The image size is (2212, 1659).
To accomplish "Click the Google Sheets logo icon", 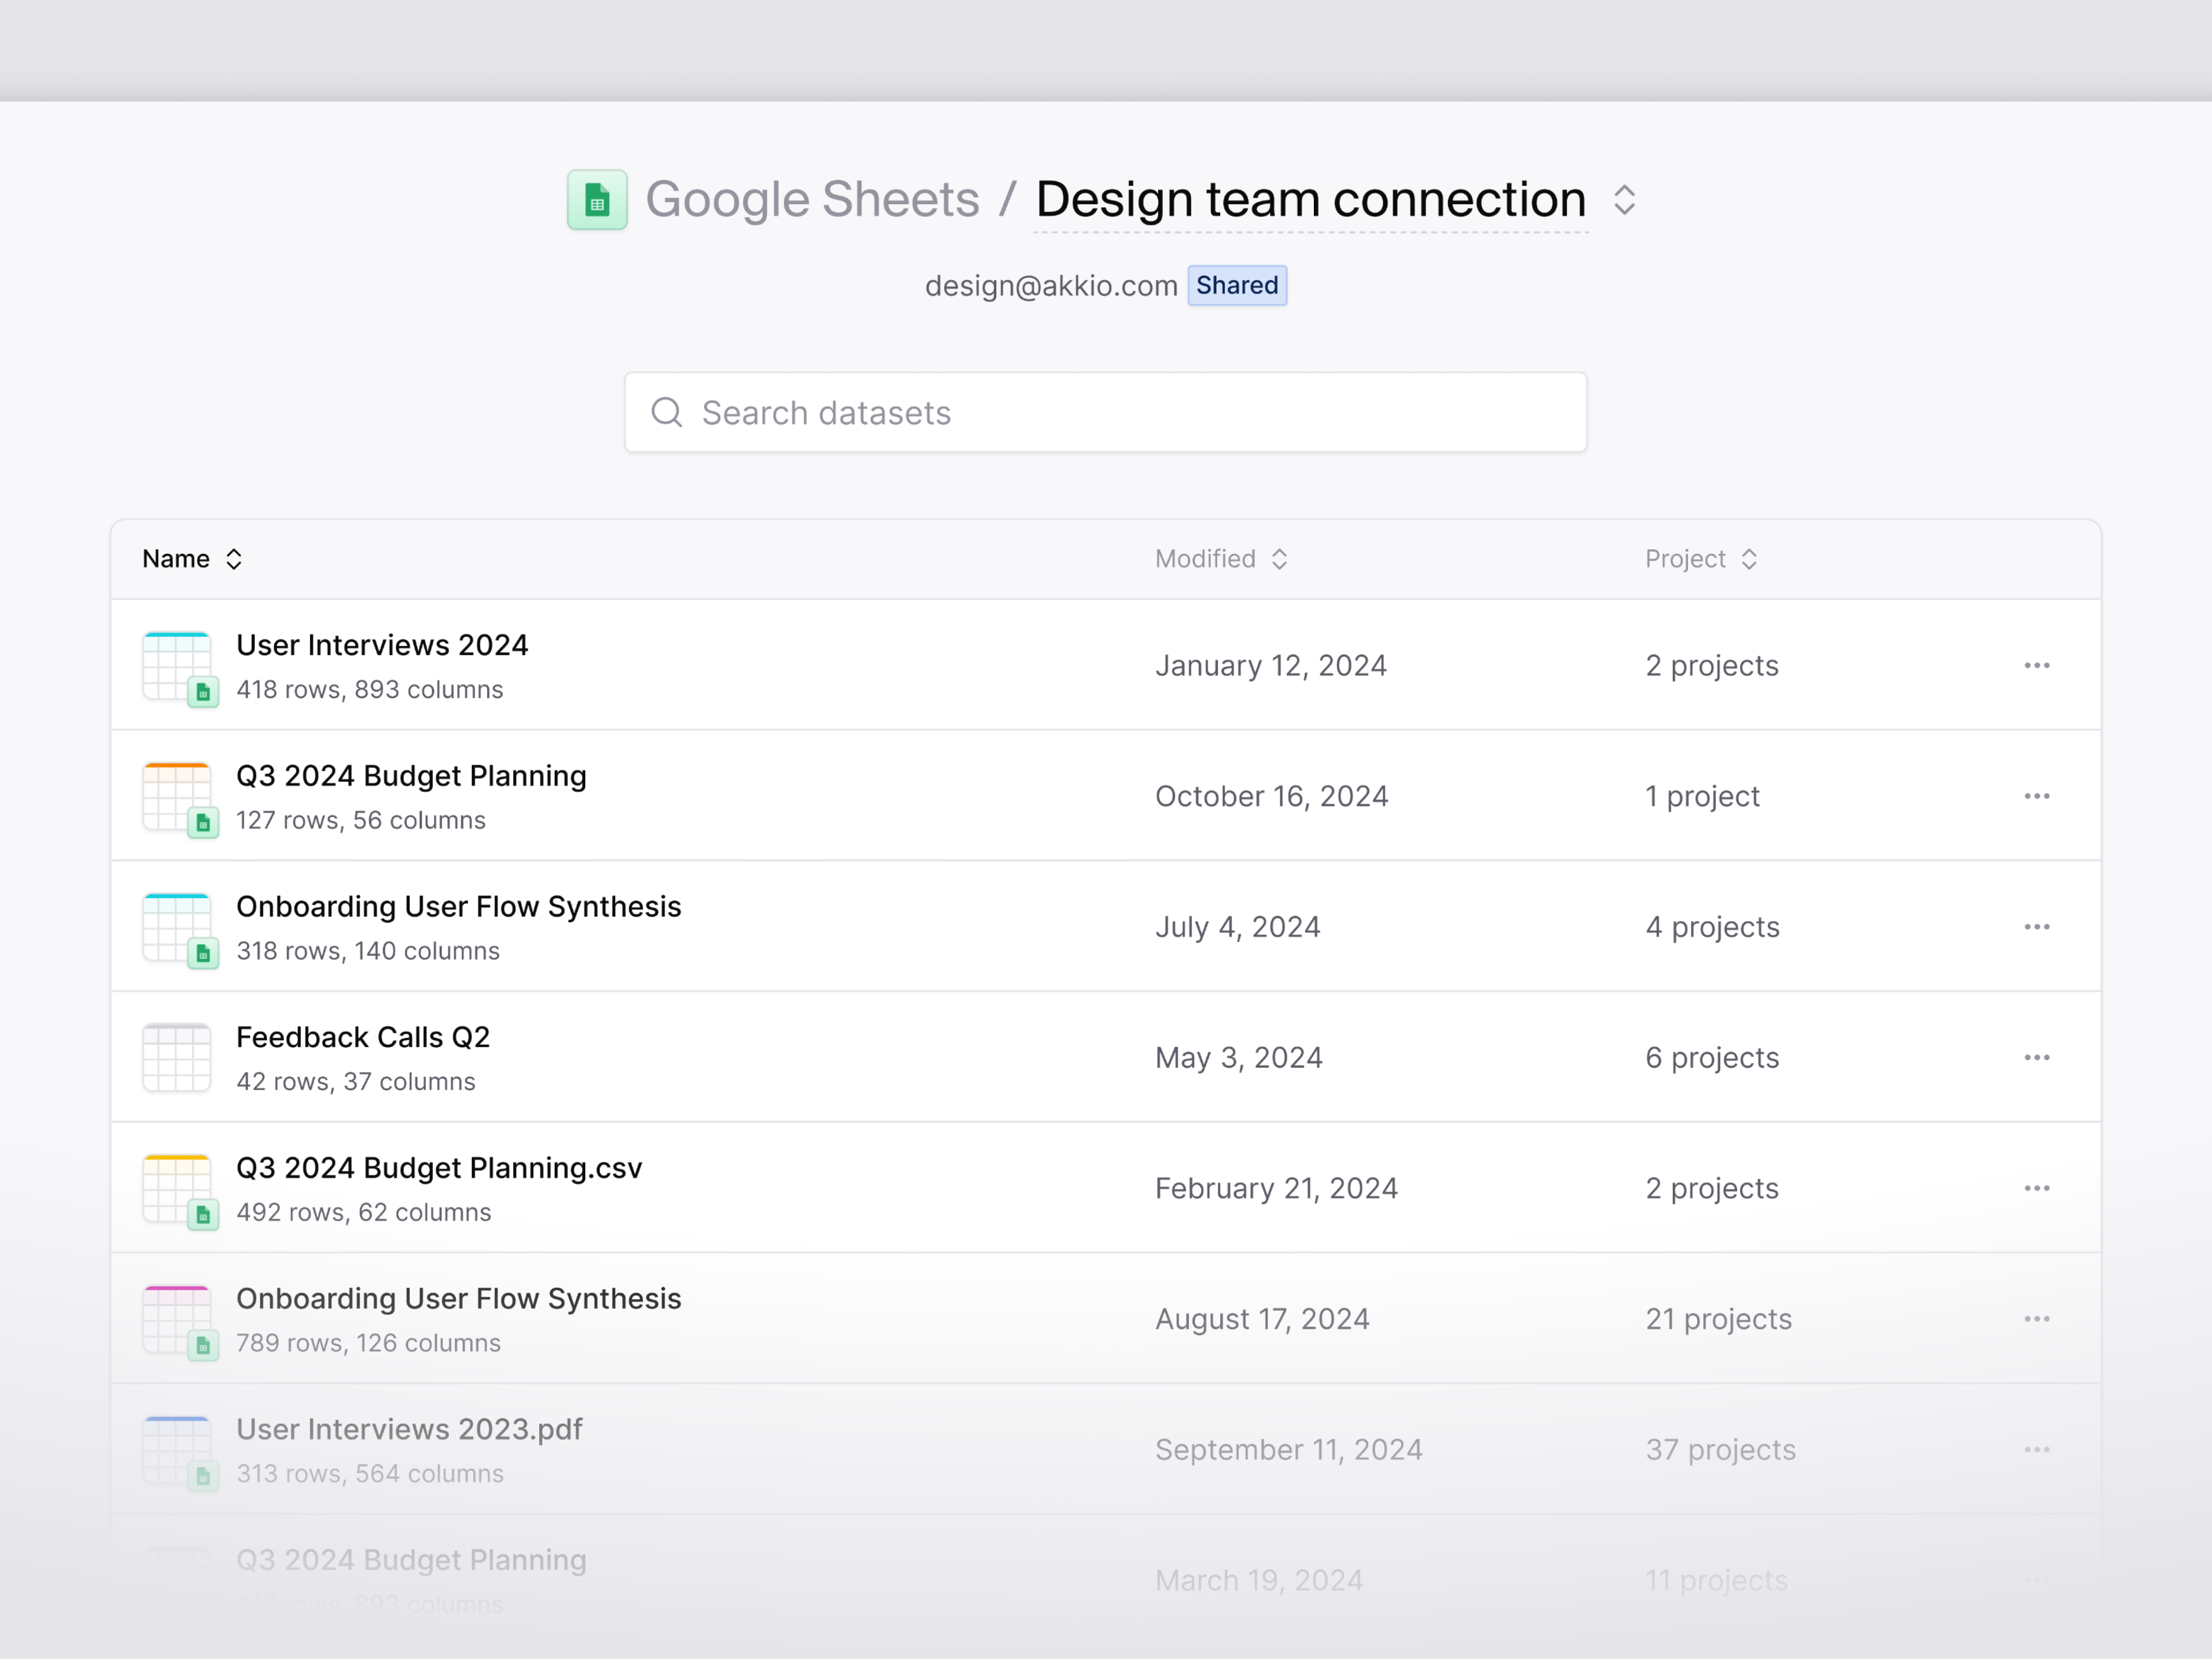I will tap(597, 200).
